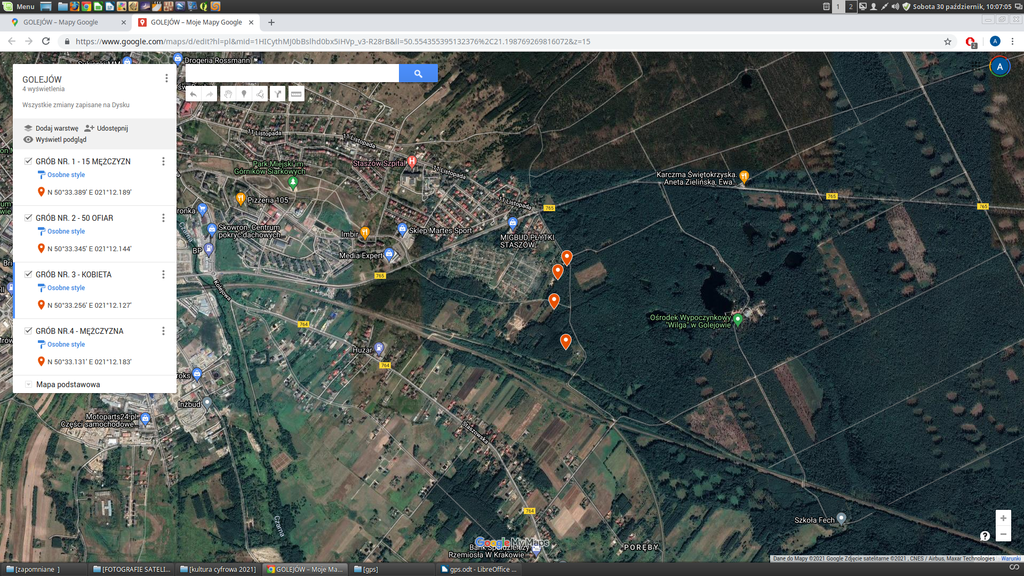The height and width of the screenshot is (576, 1024).
Task: Select the hand pan tool
Action: coord(227,94)
